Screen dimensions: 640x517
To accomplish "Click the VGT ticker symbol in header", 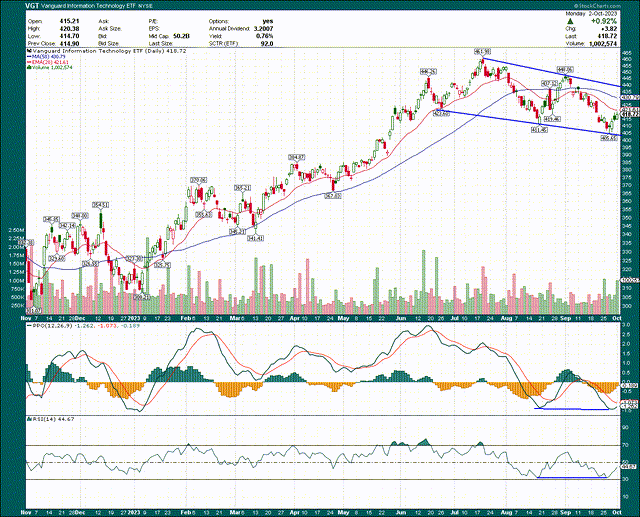I will coord(31,6).
